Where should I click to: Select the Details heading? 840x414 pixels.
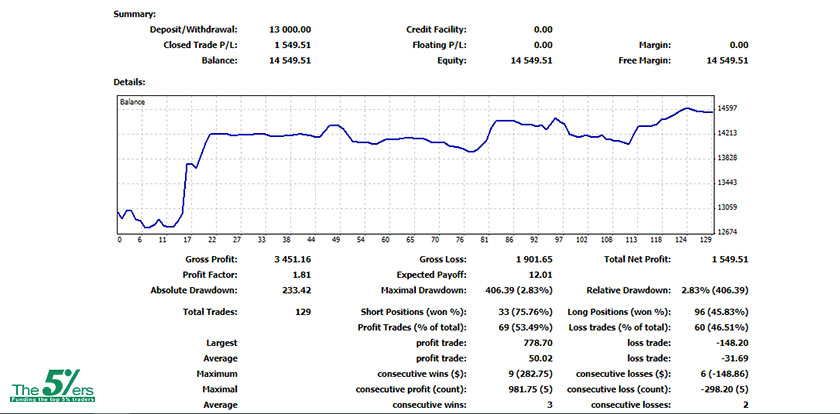(130, 80)
